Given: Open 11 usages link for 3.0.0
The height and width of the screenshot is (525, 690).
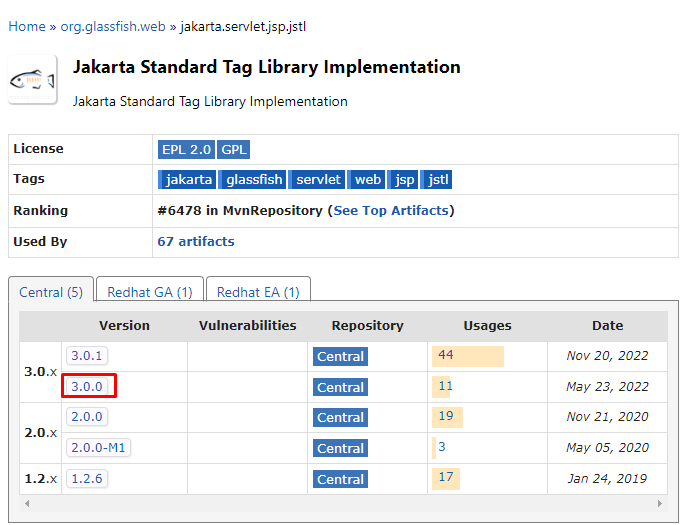Looking at the screenshot, I should (x=446, y=386).
